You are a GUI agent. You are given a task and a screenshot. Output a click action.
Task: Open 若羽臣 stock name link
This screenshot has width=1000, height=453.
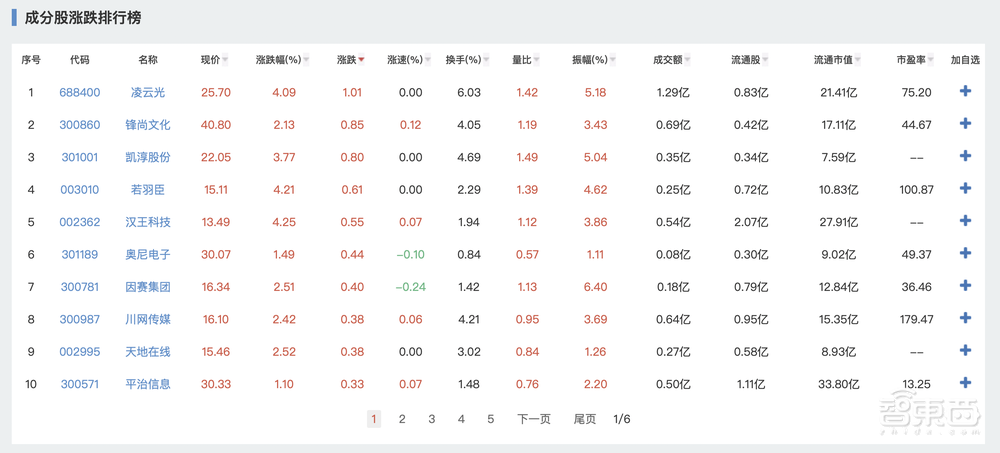click(148, 189)
